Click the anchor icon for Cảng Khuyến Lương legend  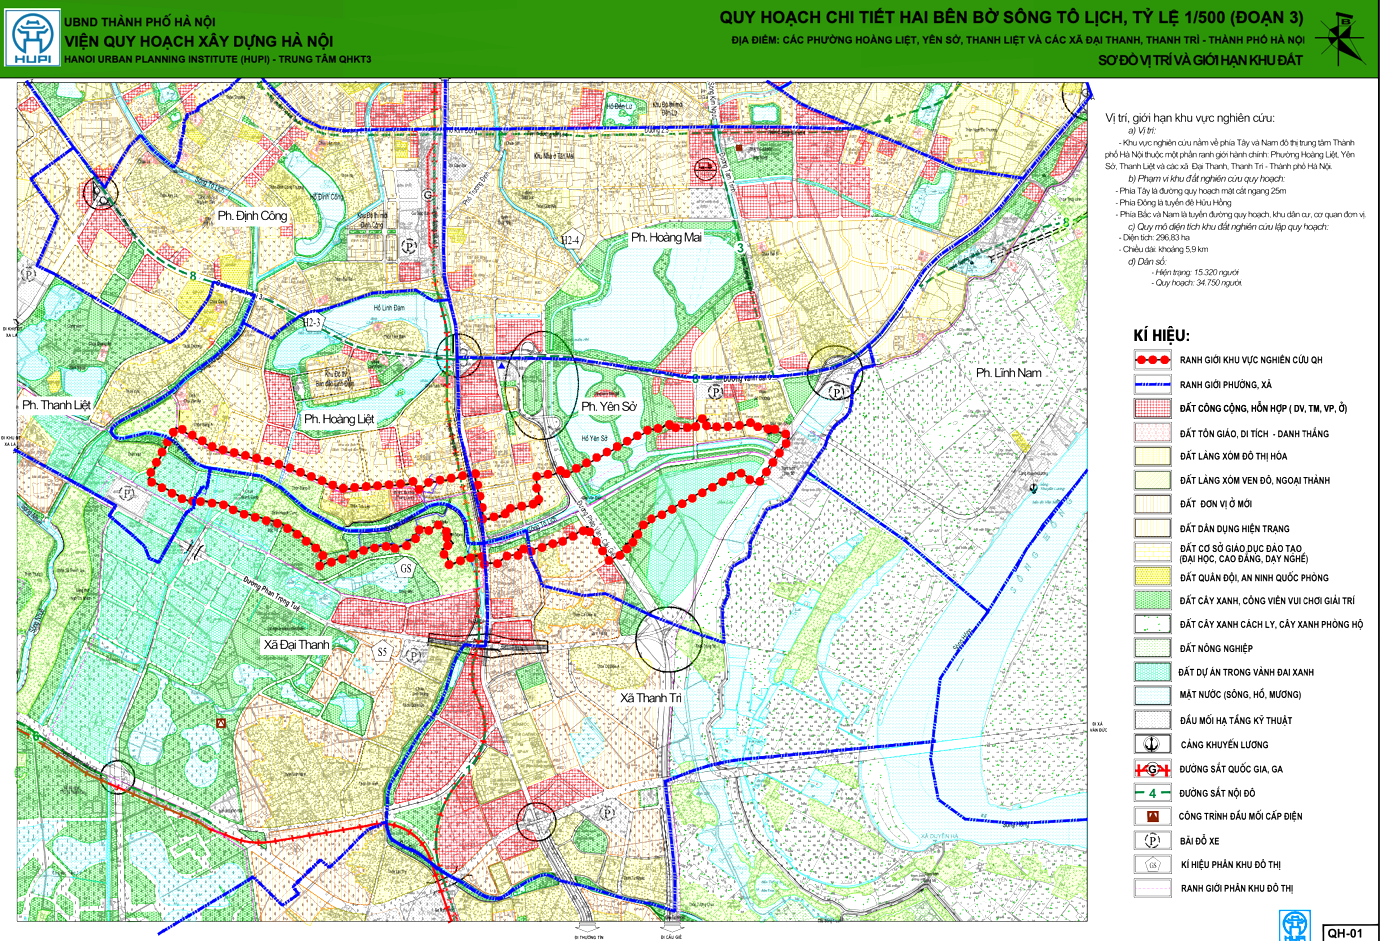click(1152, 744)
